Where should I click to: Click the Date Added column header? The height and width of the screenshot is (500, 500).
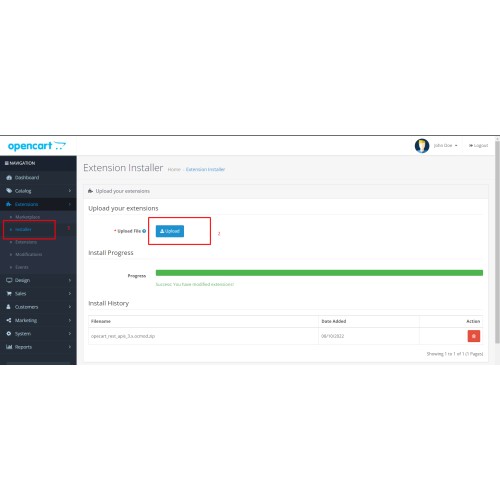tap(334, 321)
